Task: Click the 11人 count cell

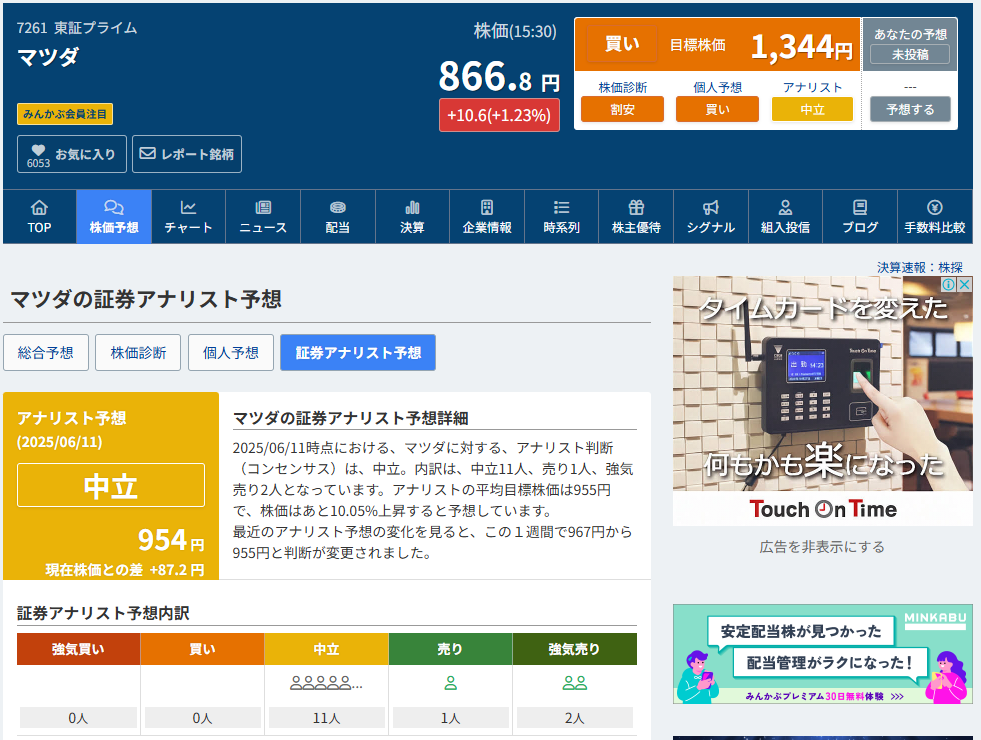Action: click(x=326, y=717)
